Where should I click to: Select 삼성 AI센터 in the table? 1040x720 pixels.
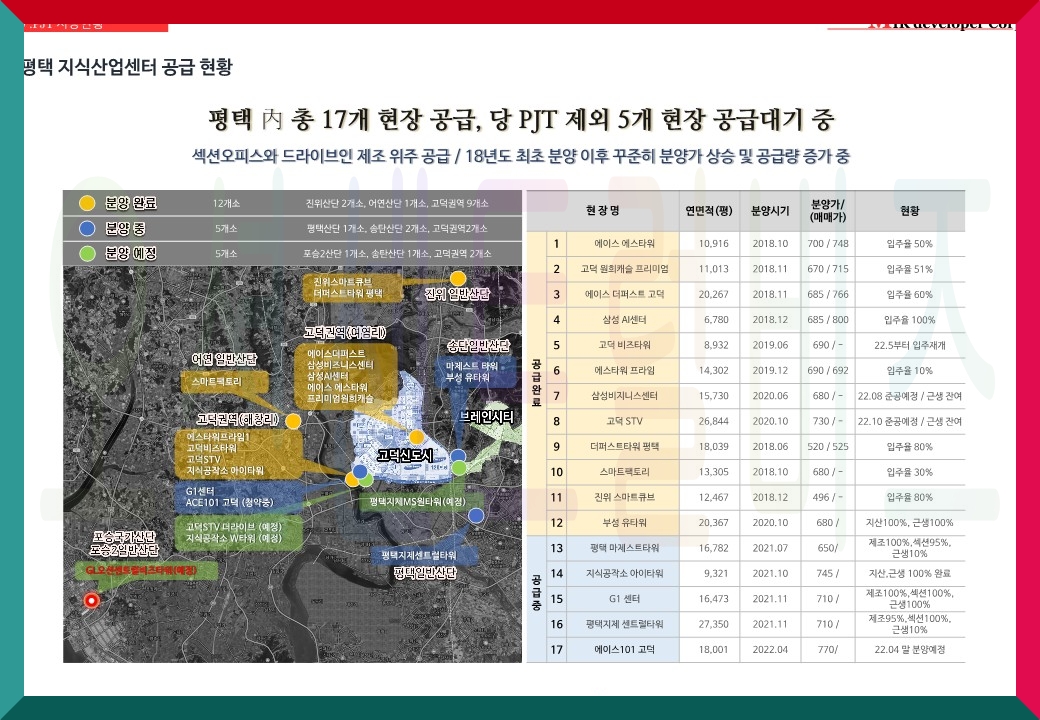coord(624,320)
